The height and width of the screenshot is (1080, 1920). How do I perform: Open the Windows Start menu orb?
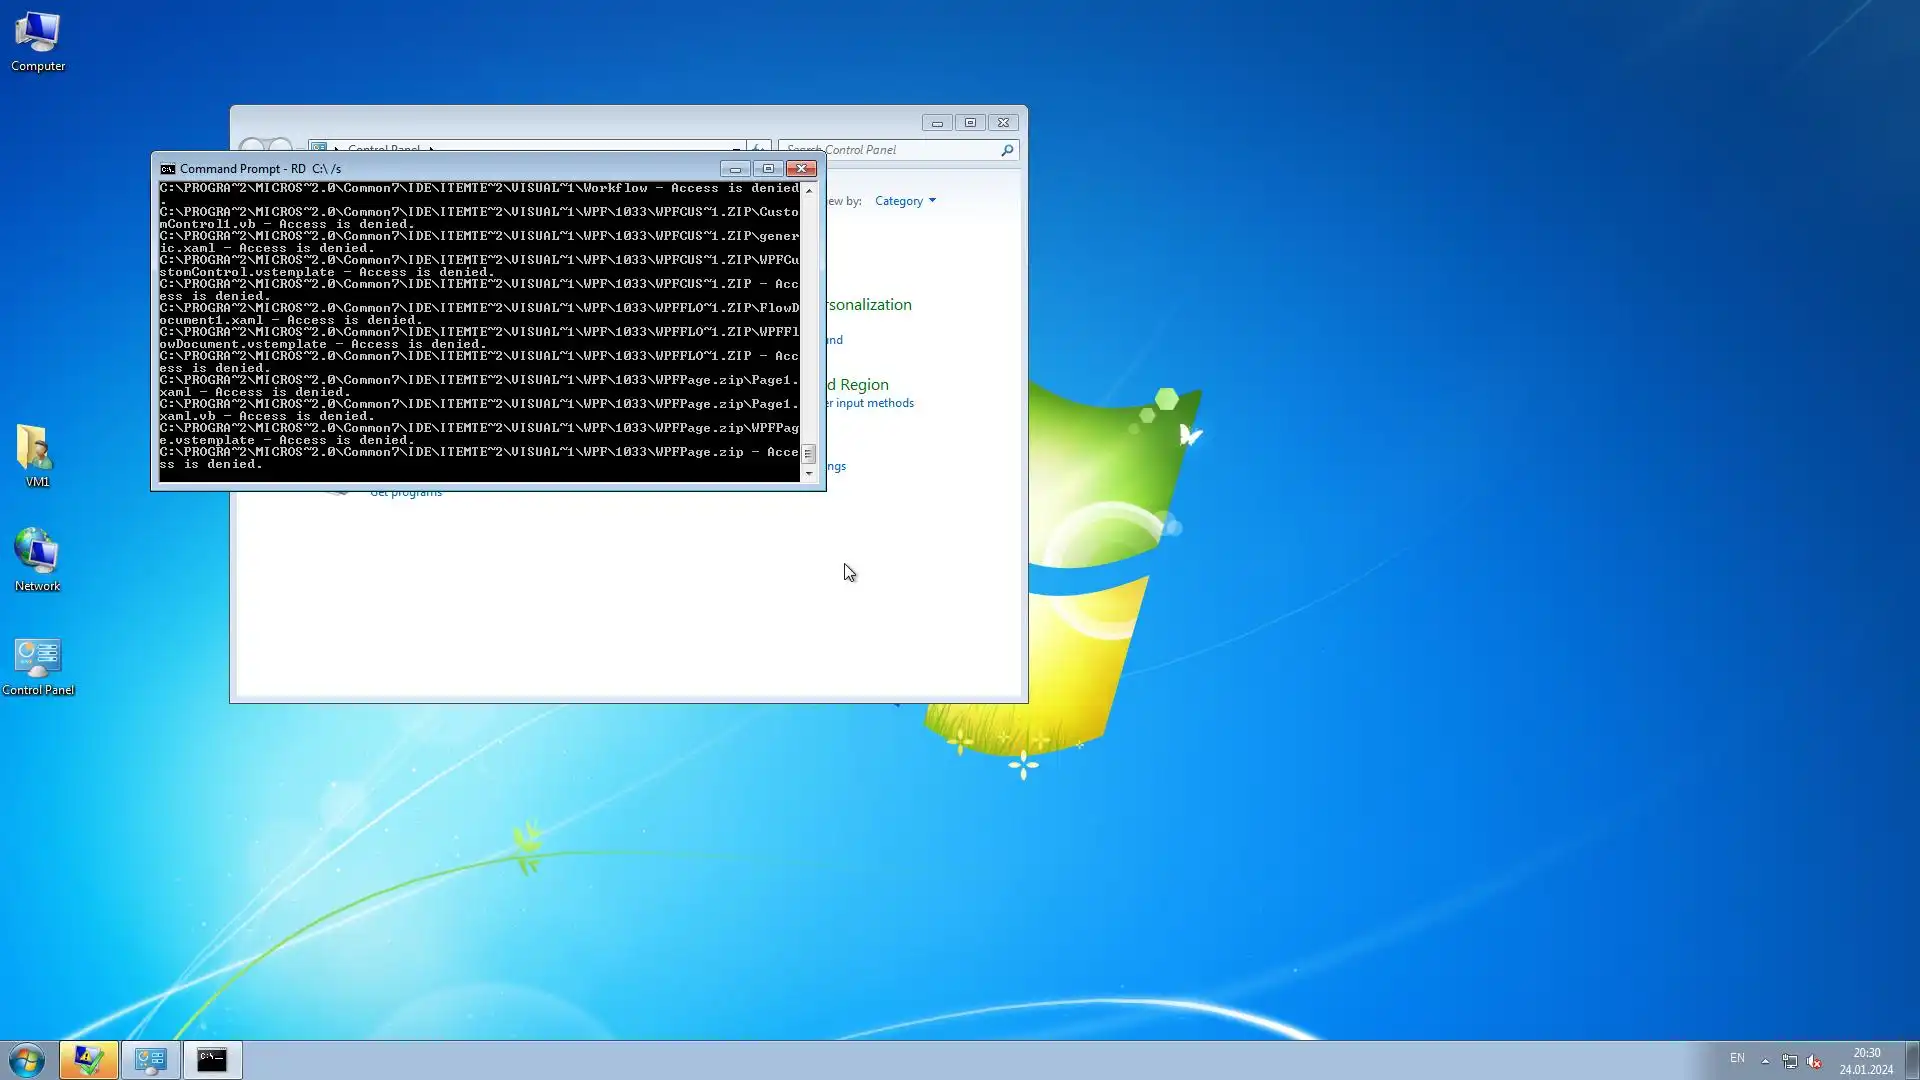[27, 1060]
